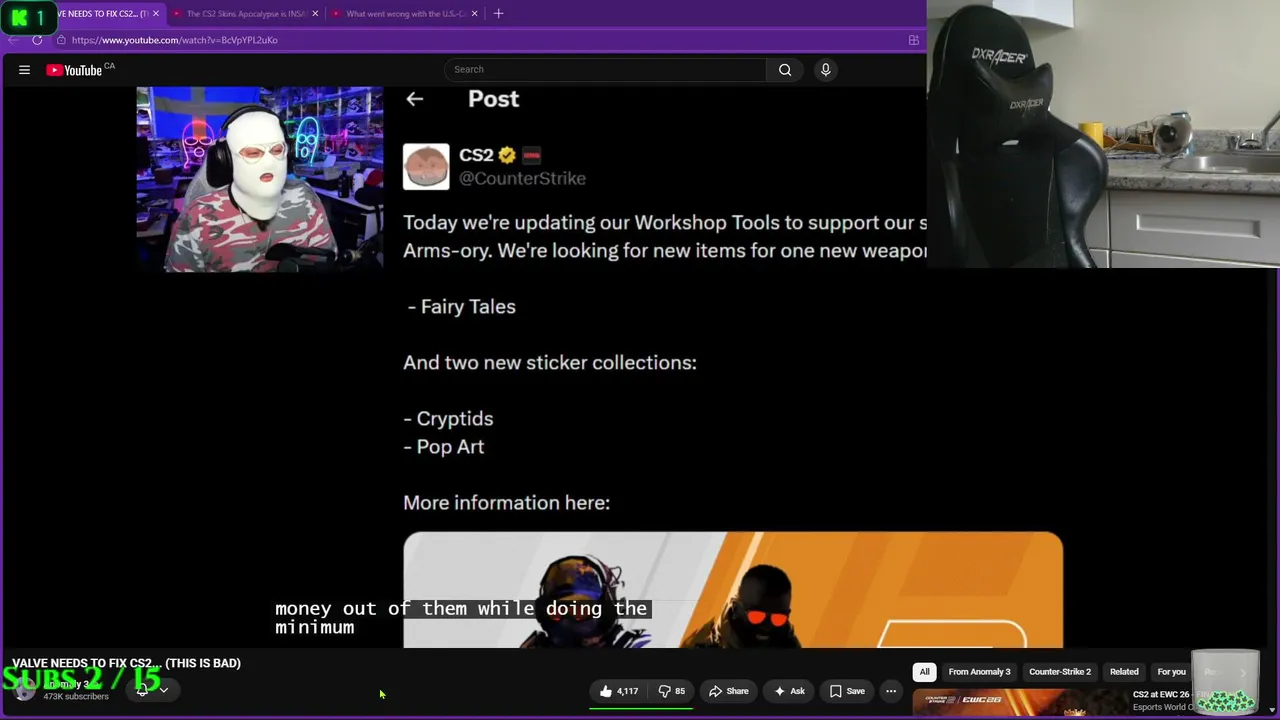
Task: Focus the browser address bar URL
Action: point(175,40)
